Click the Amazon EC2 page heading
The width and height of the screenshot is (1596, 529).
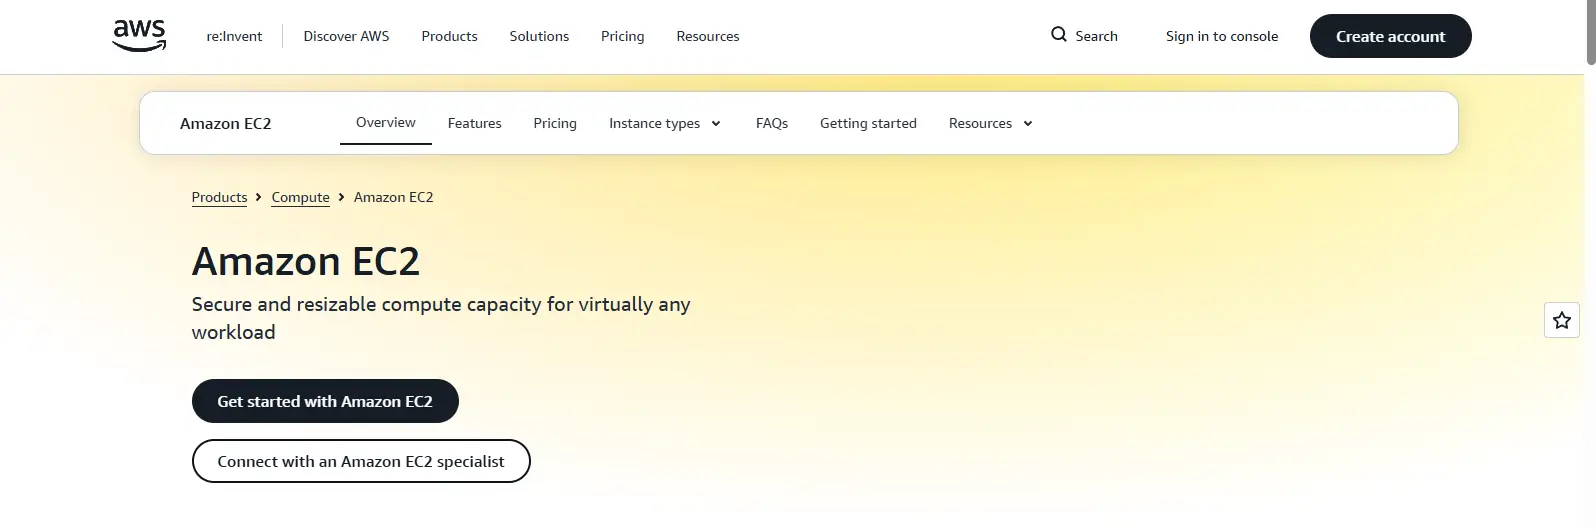click(x=306, y=262)
